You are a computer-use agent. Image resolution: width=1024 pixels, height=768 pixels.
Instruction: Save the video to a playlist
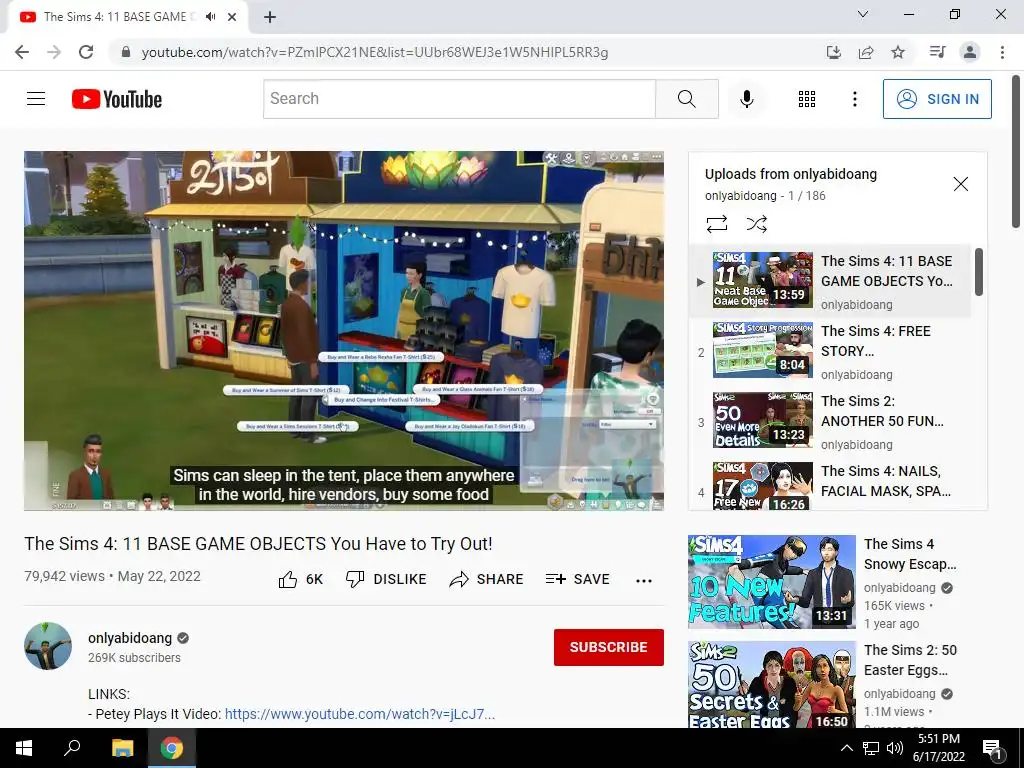(577, 579)
